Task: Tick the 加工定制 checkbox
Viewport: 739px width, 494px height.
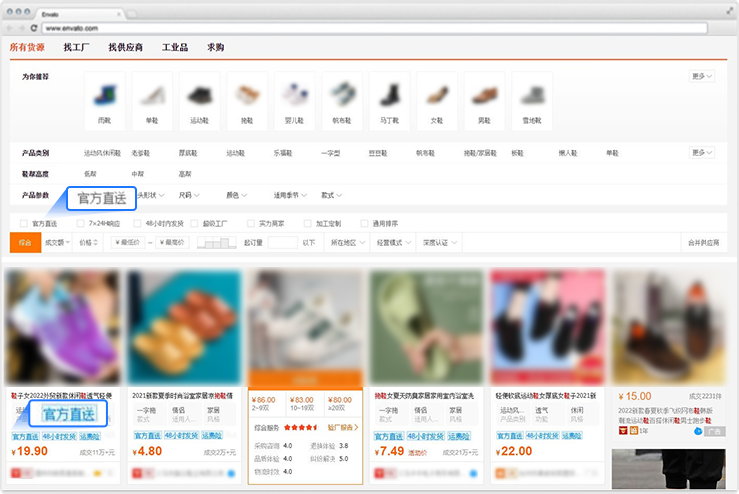Action: click(x=307, y=223)
